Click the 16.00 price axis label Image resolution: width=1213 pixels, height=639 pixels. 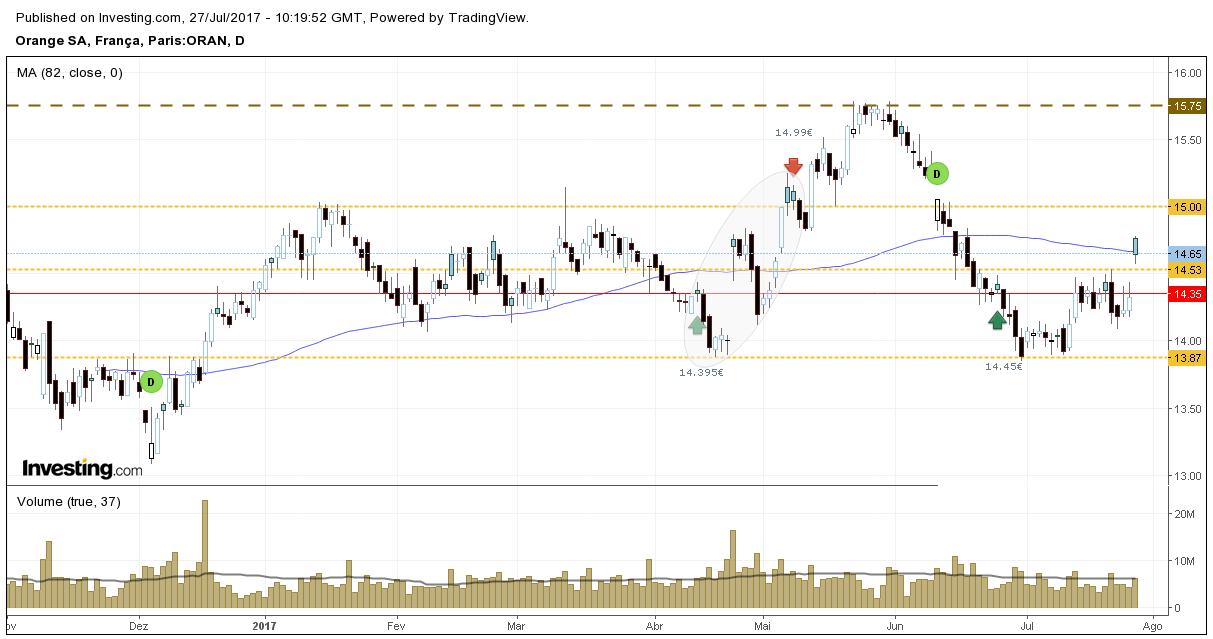(1187, 73)
